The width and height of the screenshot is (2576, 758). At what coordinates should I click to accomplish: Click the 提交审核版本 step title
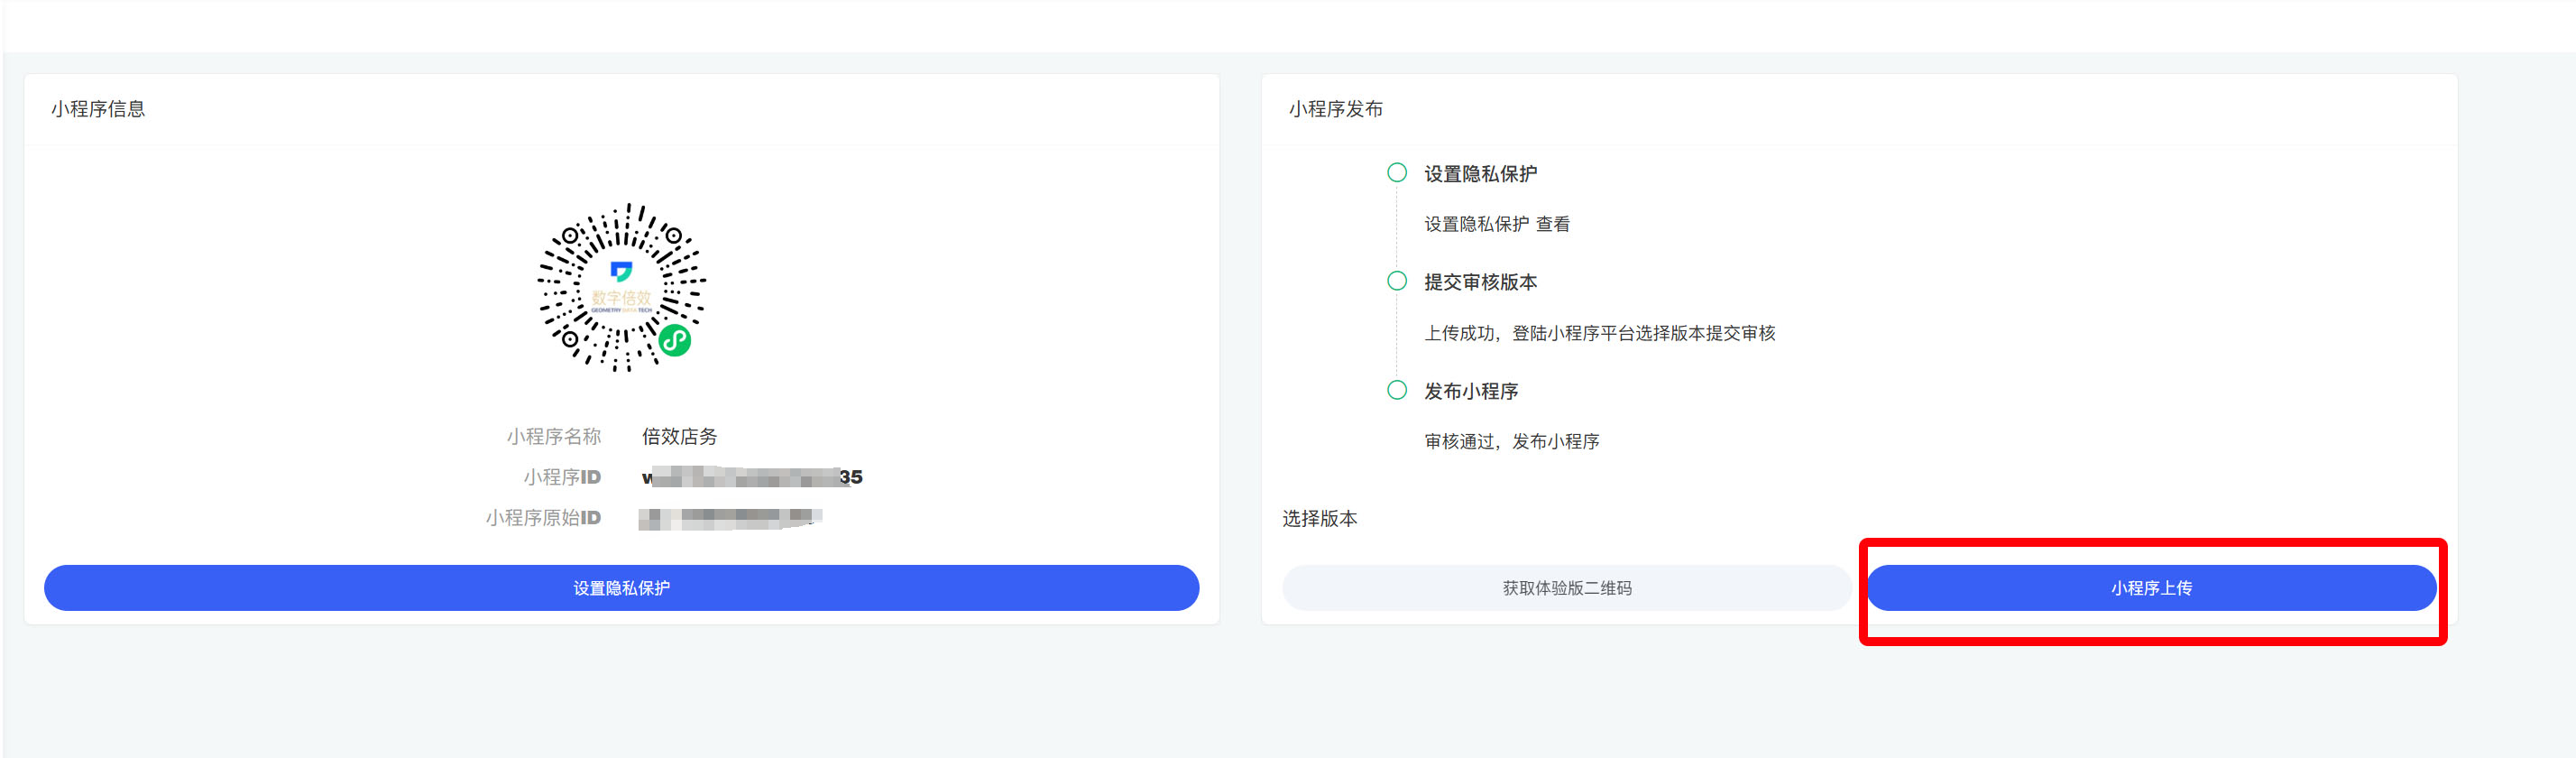(1480, 282)
